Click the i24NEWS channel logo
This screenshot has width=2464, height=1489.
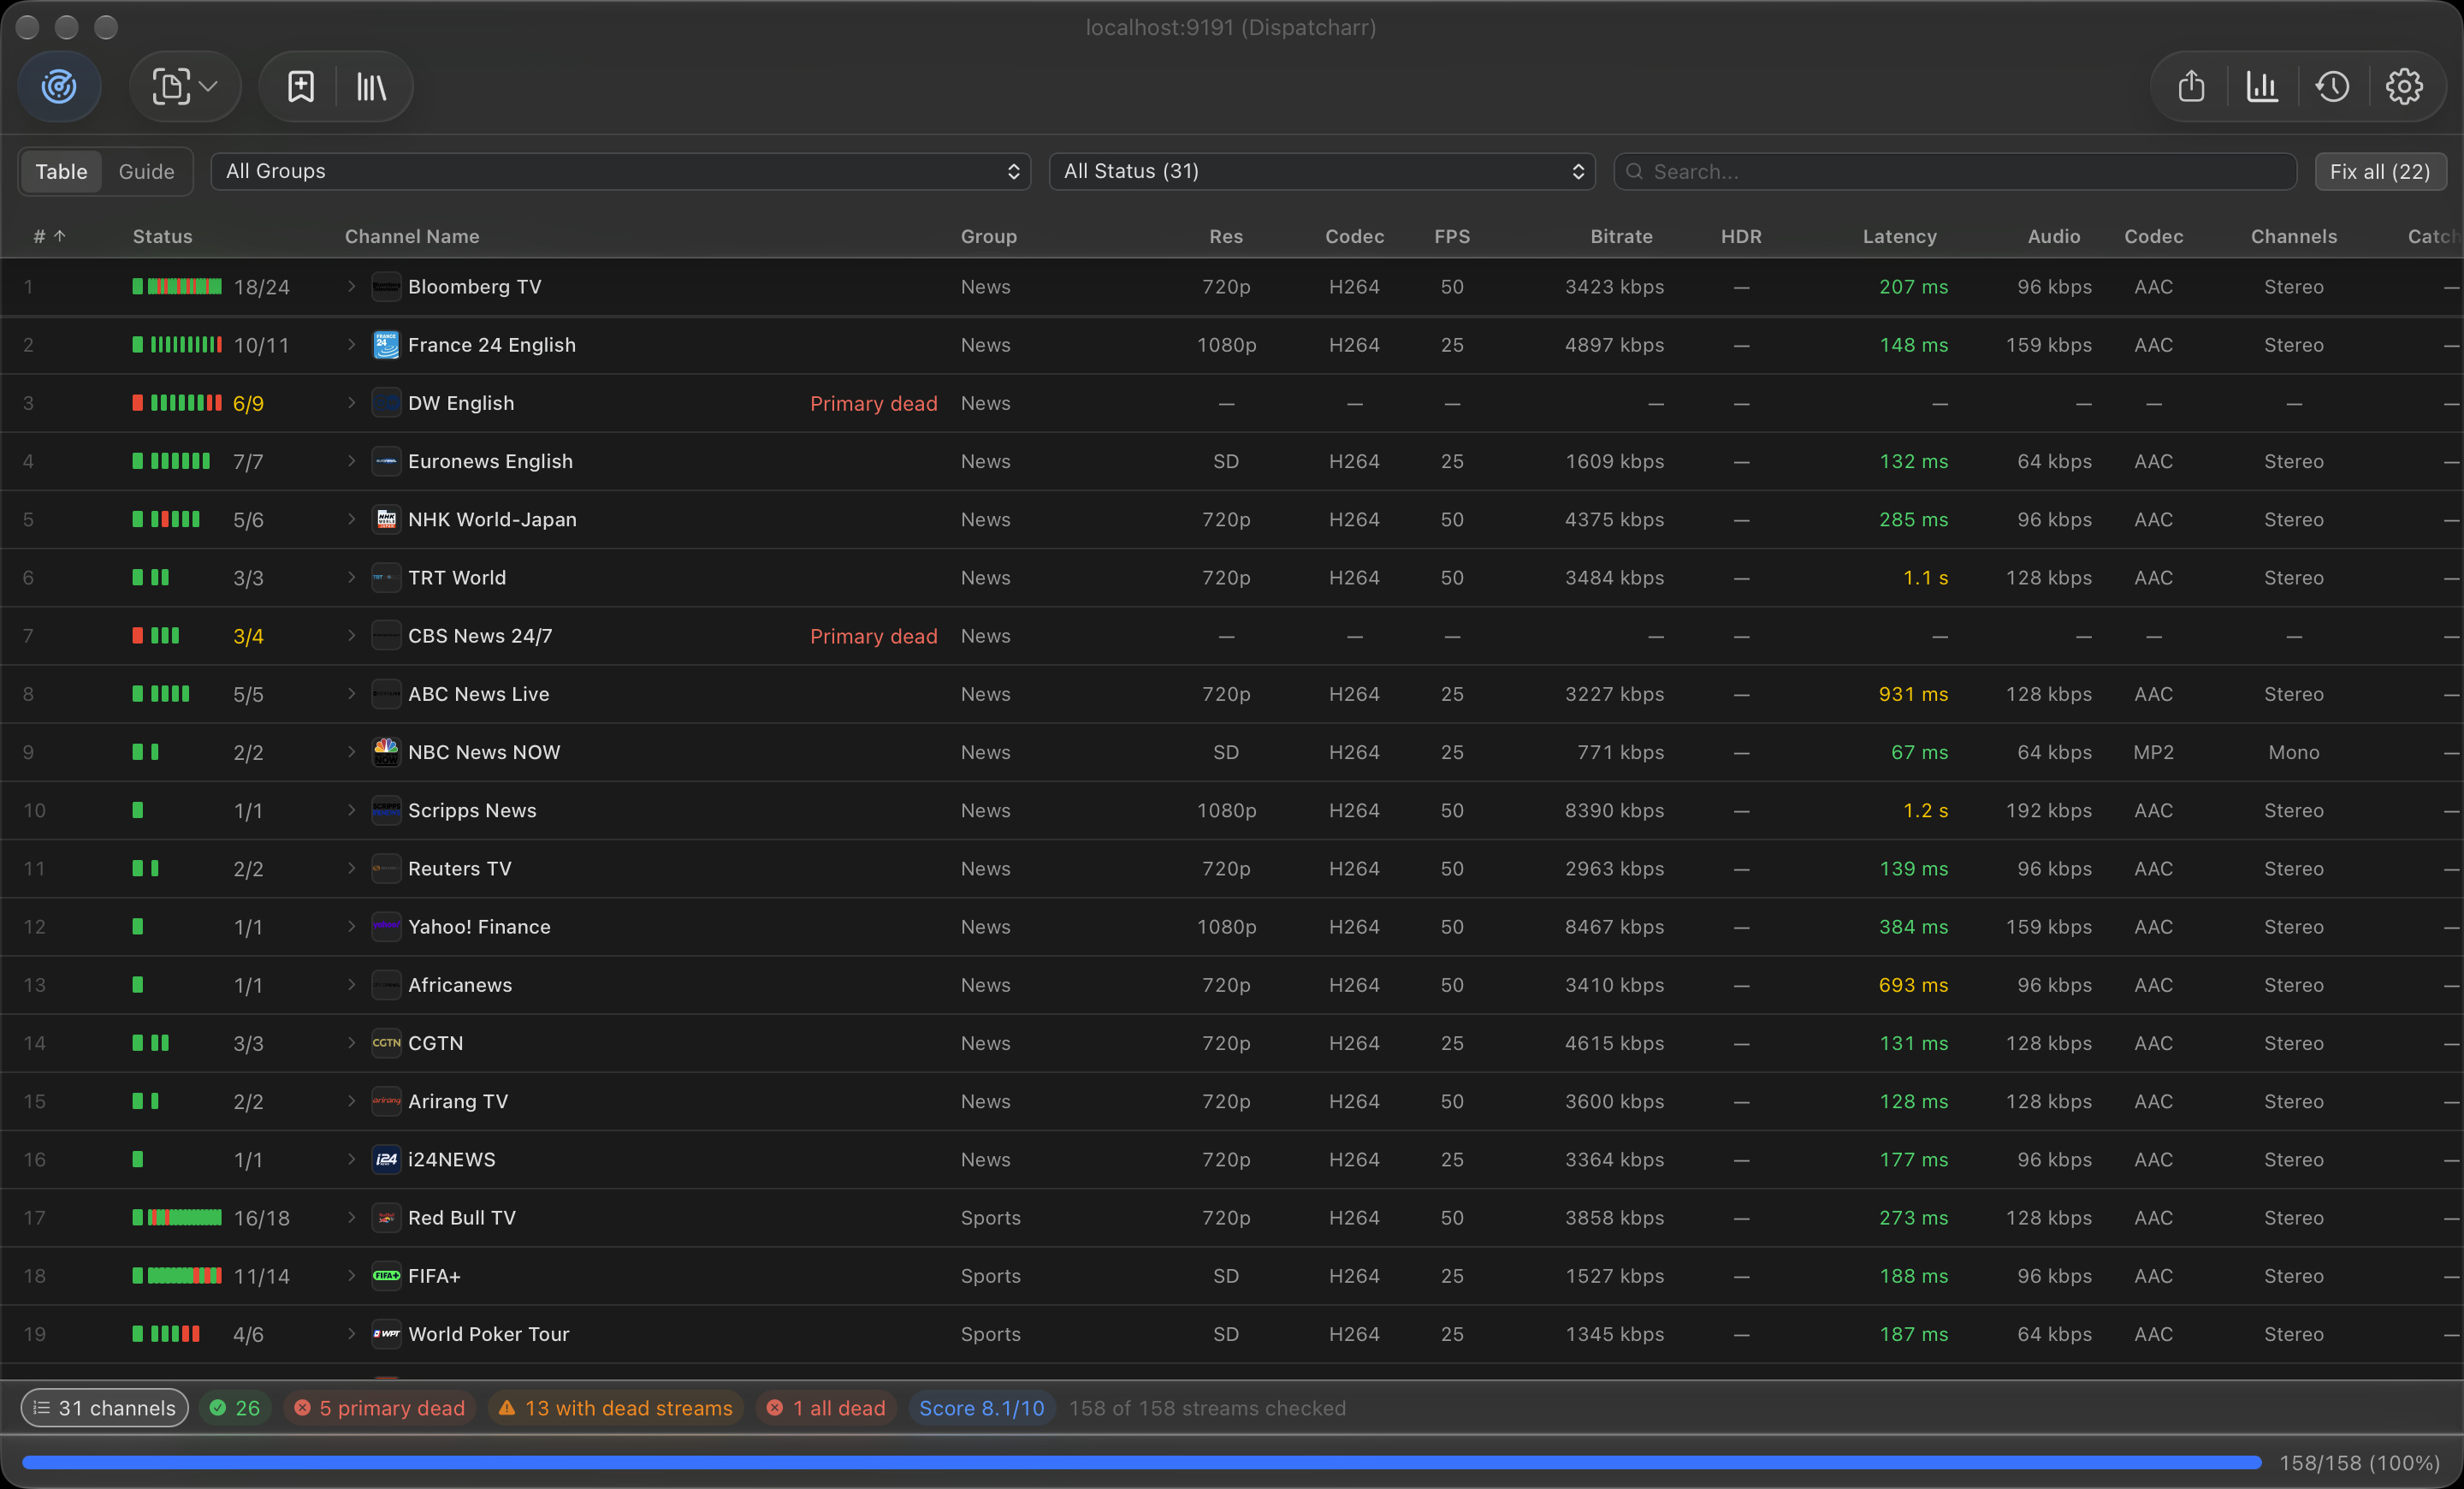pos(386,1159)
